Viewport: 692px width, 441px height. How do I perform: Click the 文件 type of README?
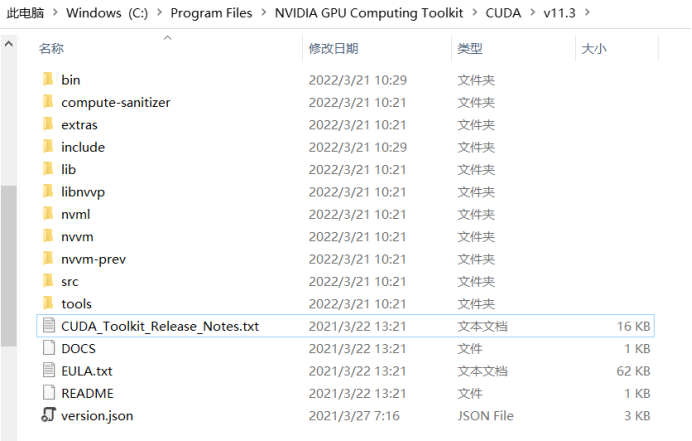pyautogui.click(x=470, y=393)
